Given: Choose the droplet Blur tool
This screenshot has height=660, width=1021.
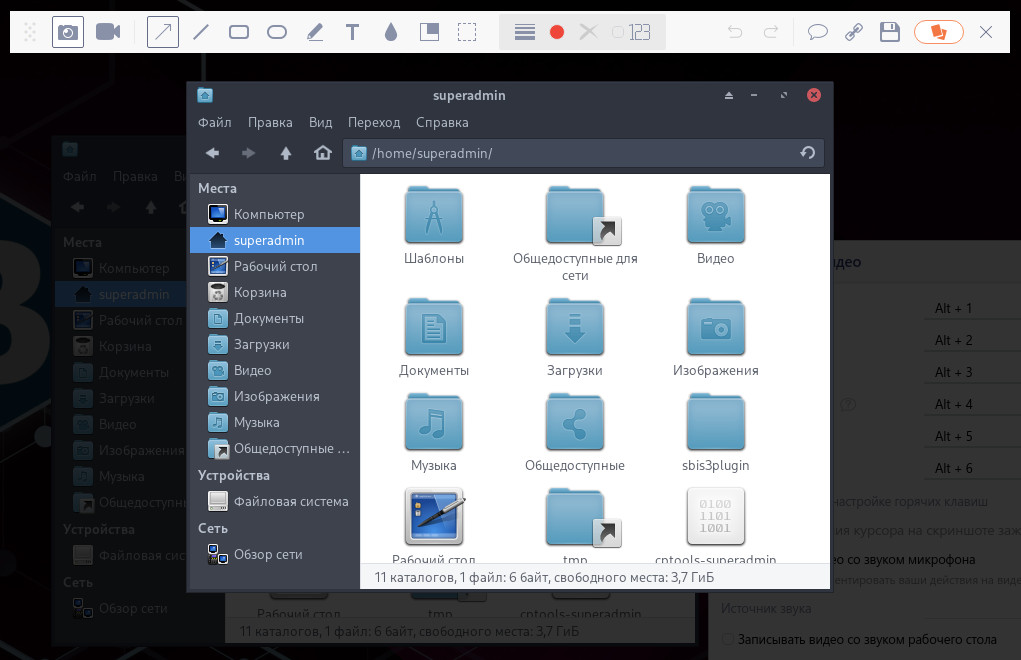Looking at the screenshot, I should [390, 32].
